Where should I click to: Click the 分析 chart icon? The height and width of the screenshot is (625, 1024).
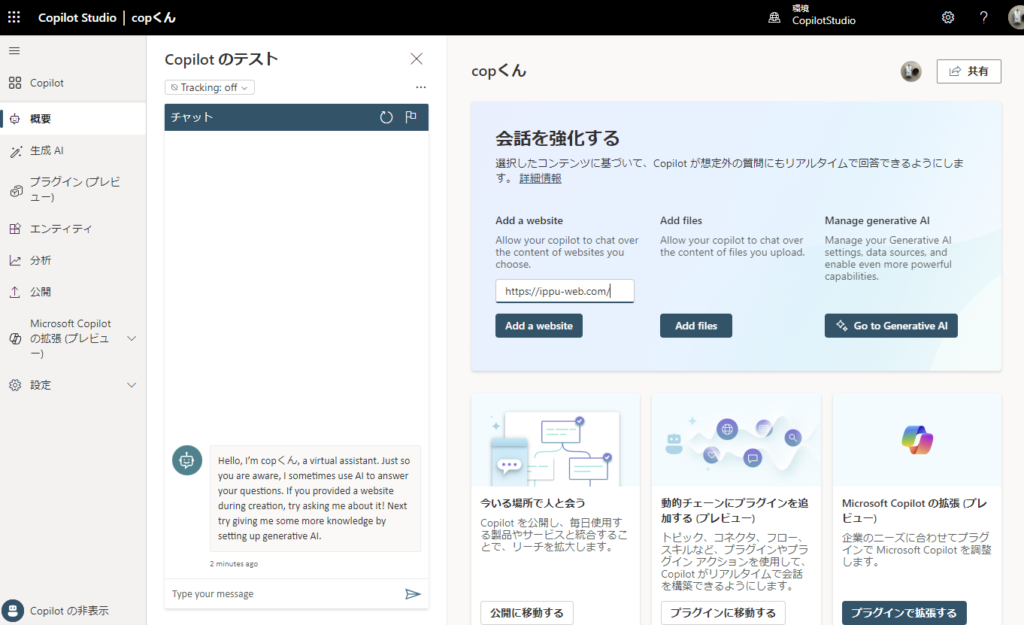coord(15,261)
